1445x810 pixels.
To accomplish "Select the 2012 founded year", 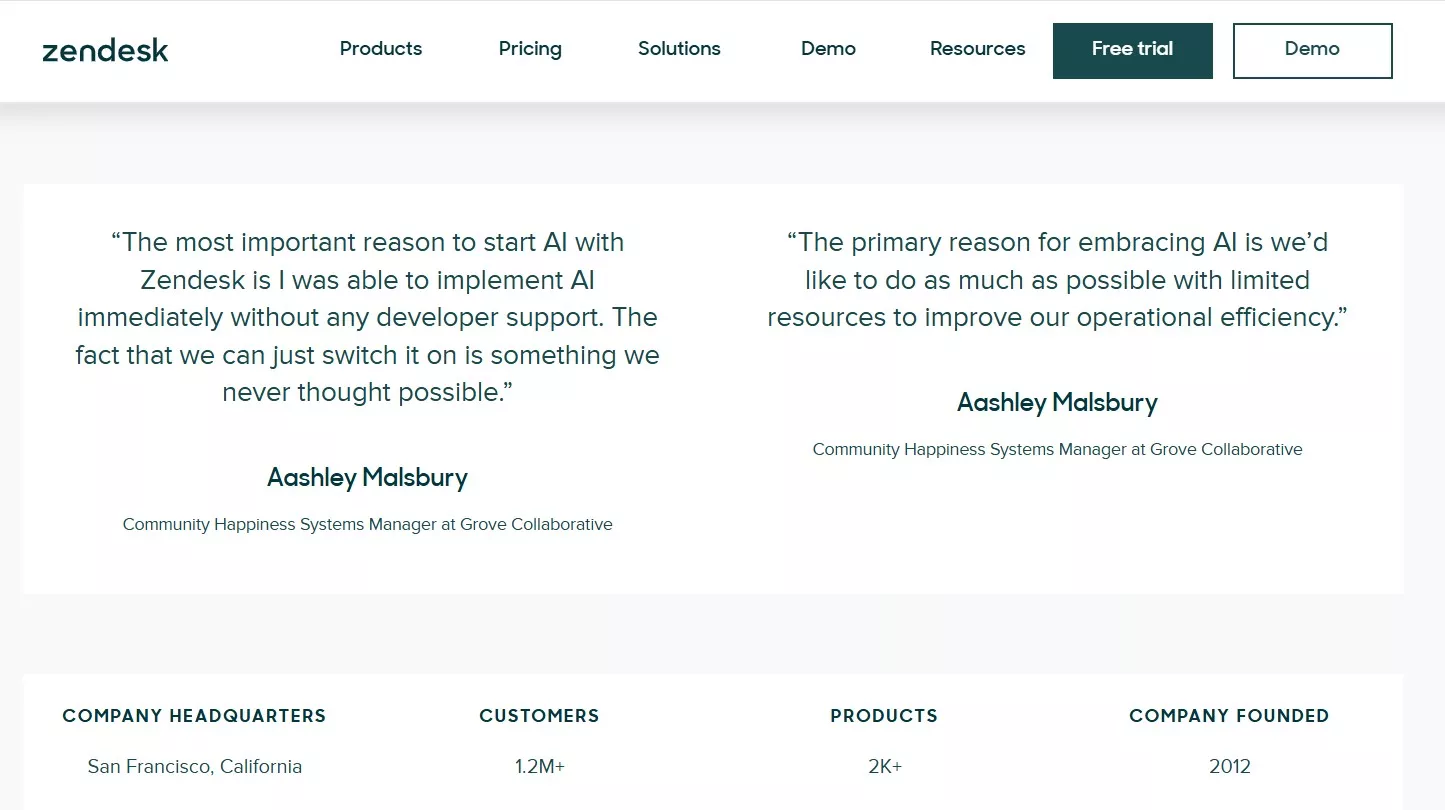I will 1230,767.
